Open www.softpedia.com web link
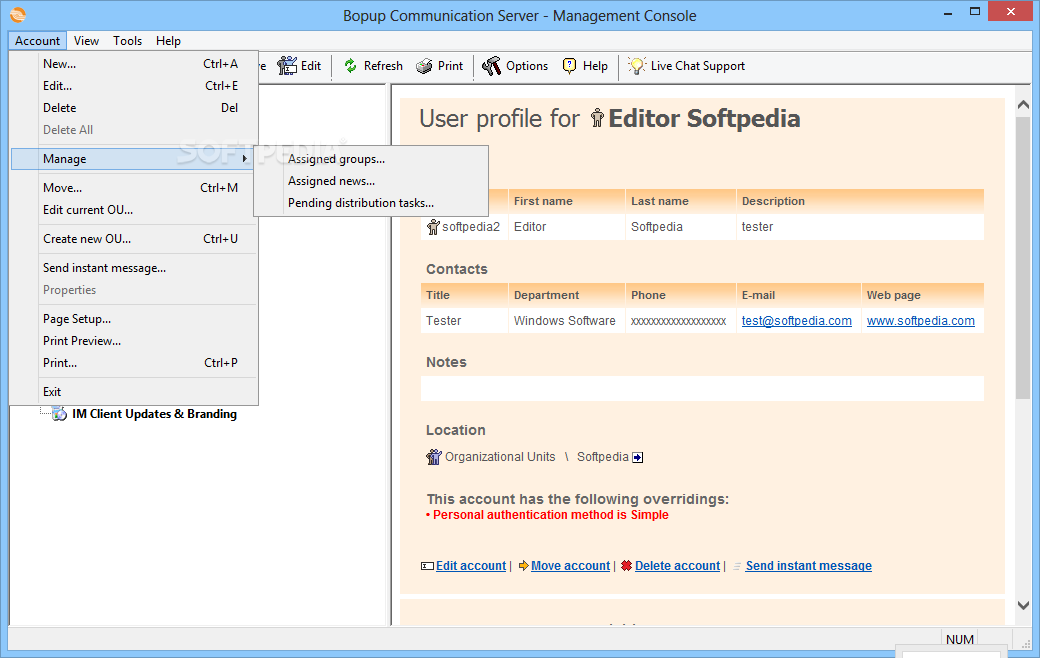Screen dimensions: 1040x658 (x=921, y=321)
